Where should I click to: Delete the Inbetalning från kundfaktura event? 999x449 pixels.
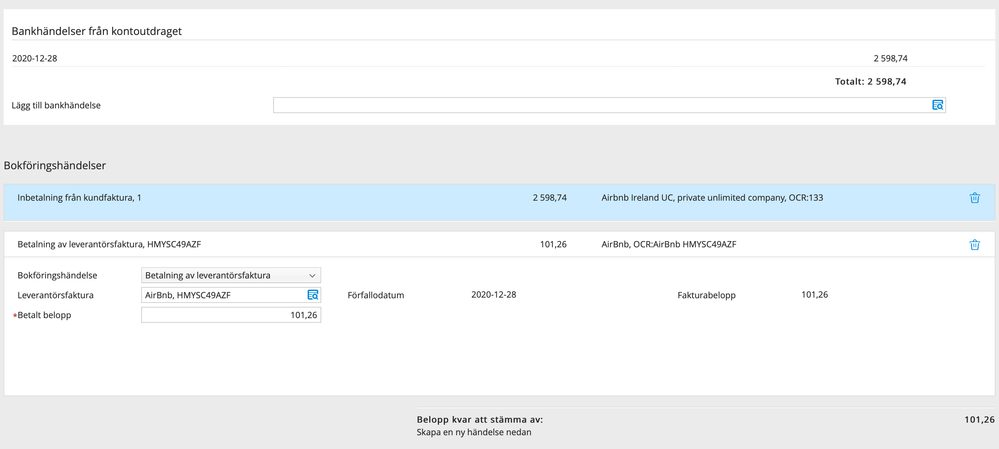(974, 198)
